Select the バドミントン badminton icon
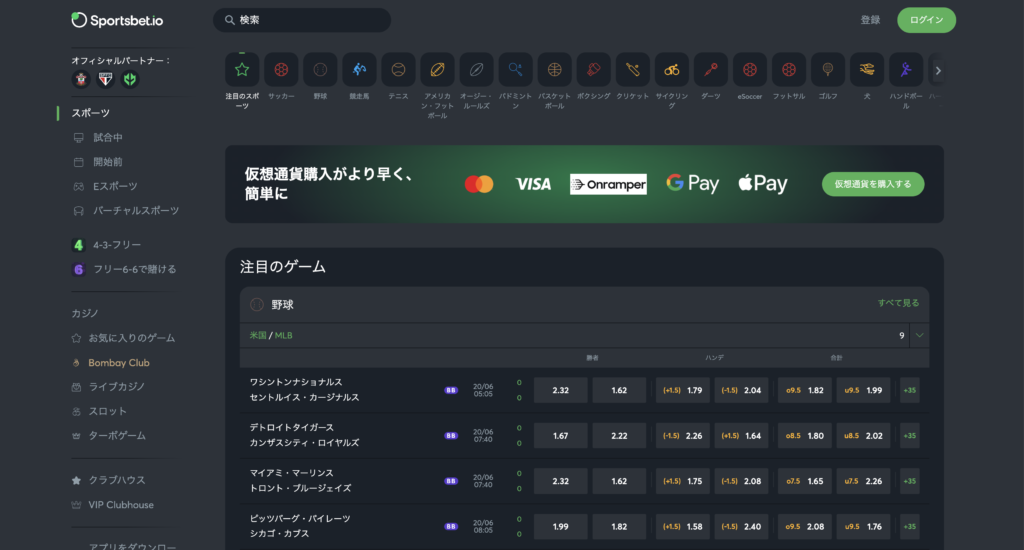 pyautogui.click(x=515, y=69)
